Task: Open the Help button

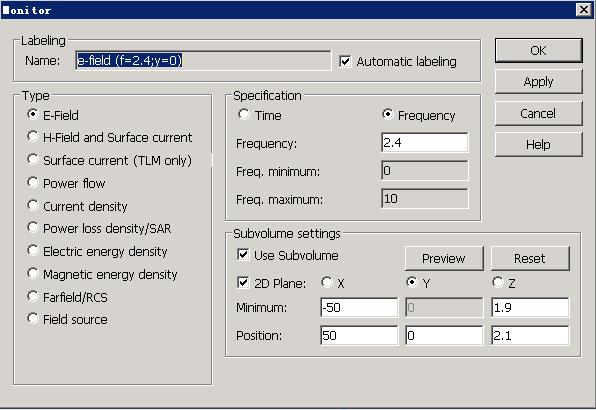Action: tap(538, 144)
